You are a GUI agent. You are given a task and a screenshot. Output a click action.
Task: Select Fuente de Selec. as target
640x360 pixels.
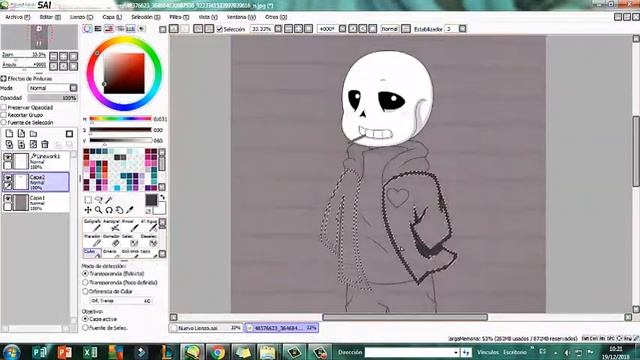tap(85, 328)
